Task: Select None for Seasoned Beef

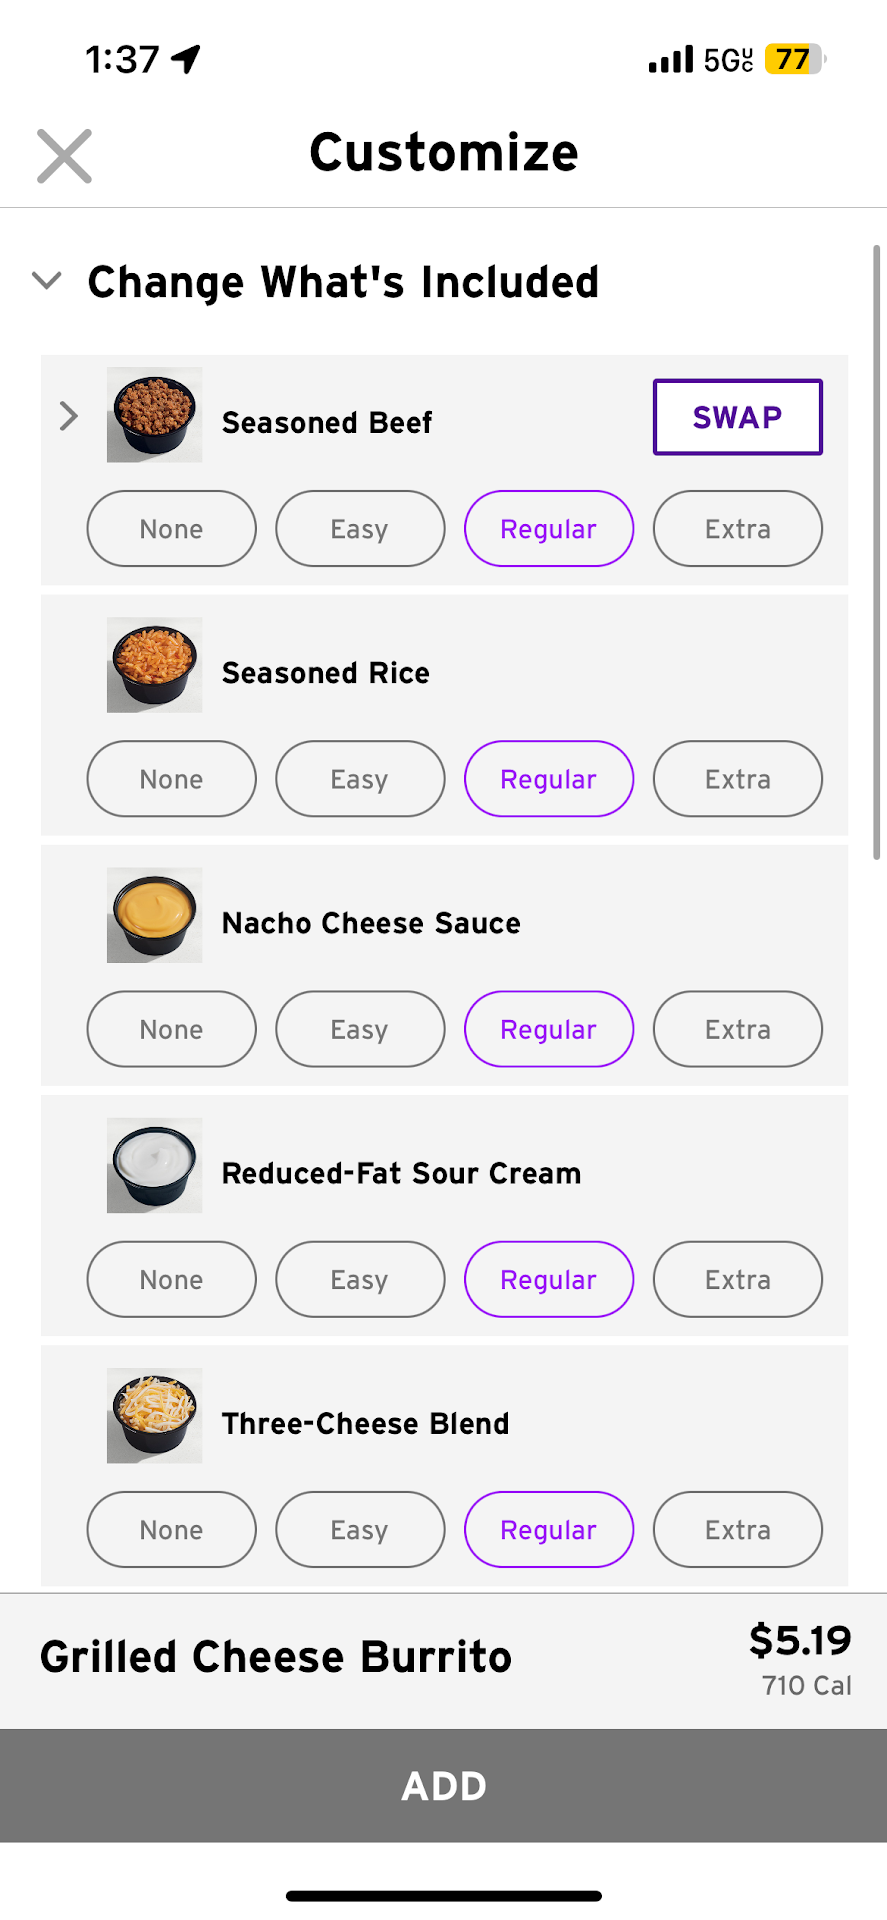Action: [x=171, y=528]
